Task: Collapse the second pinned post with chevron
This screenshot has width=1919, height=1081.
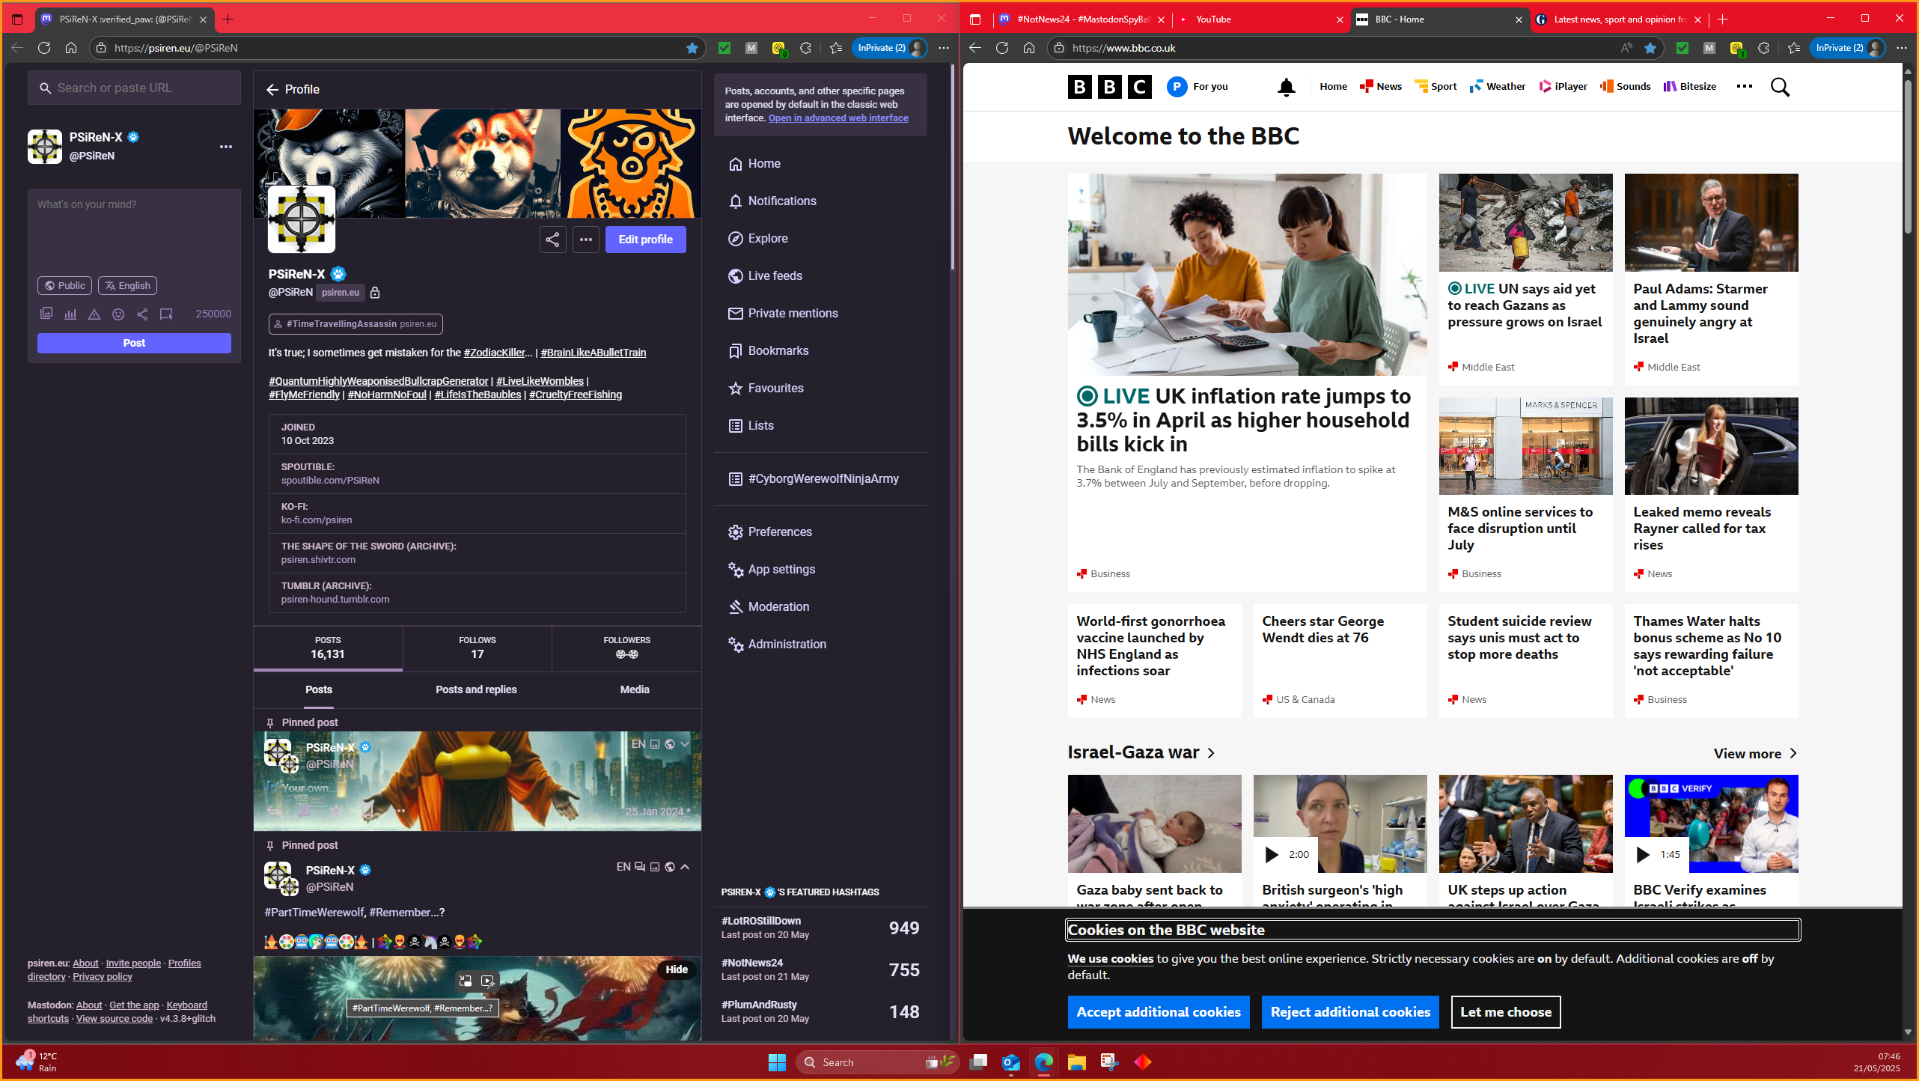Action: [x=685, y=867]
